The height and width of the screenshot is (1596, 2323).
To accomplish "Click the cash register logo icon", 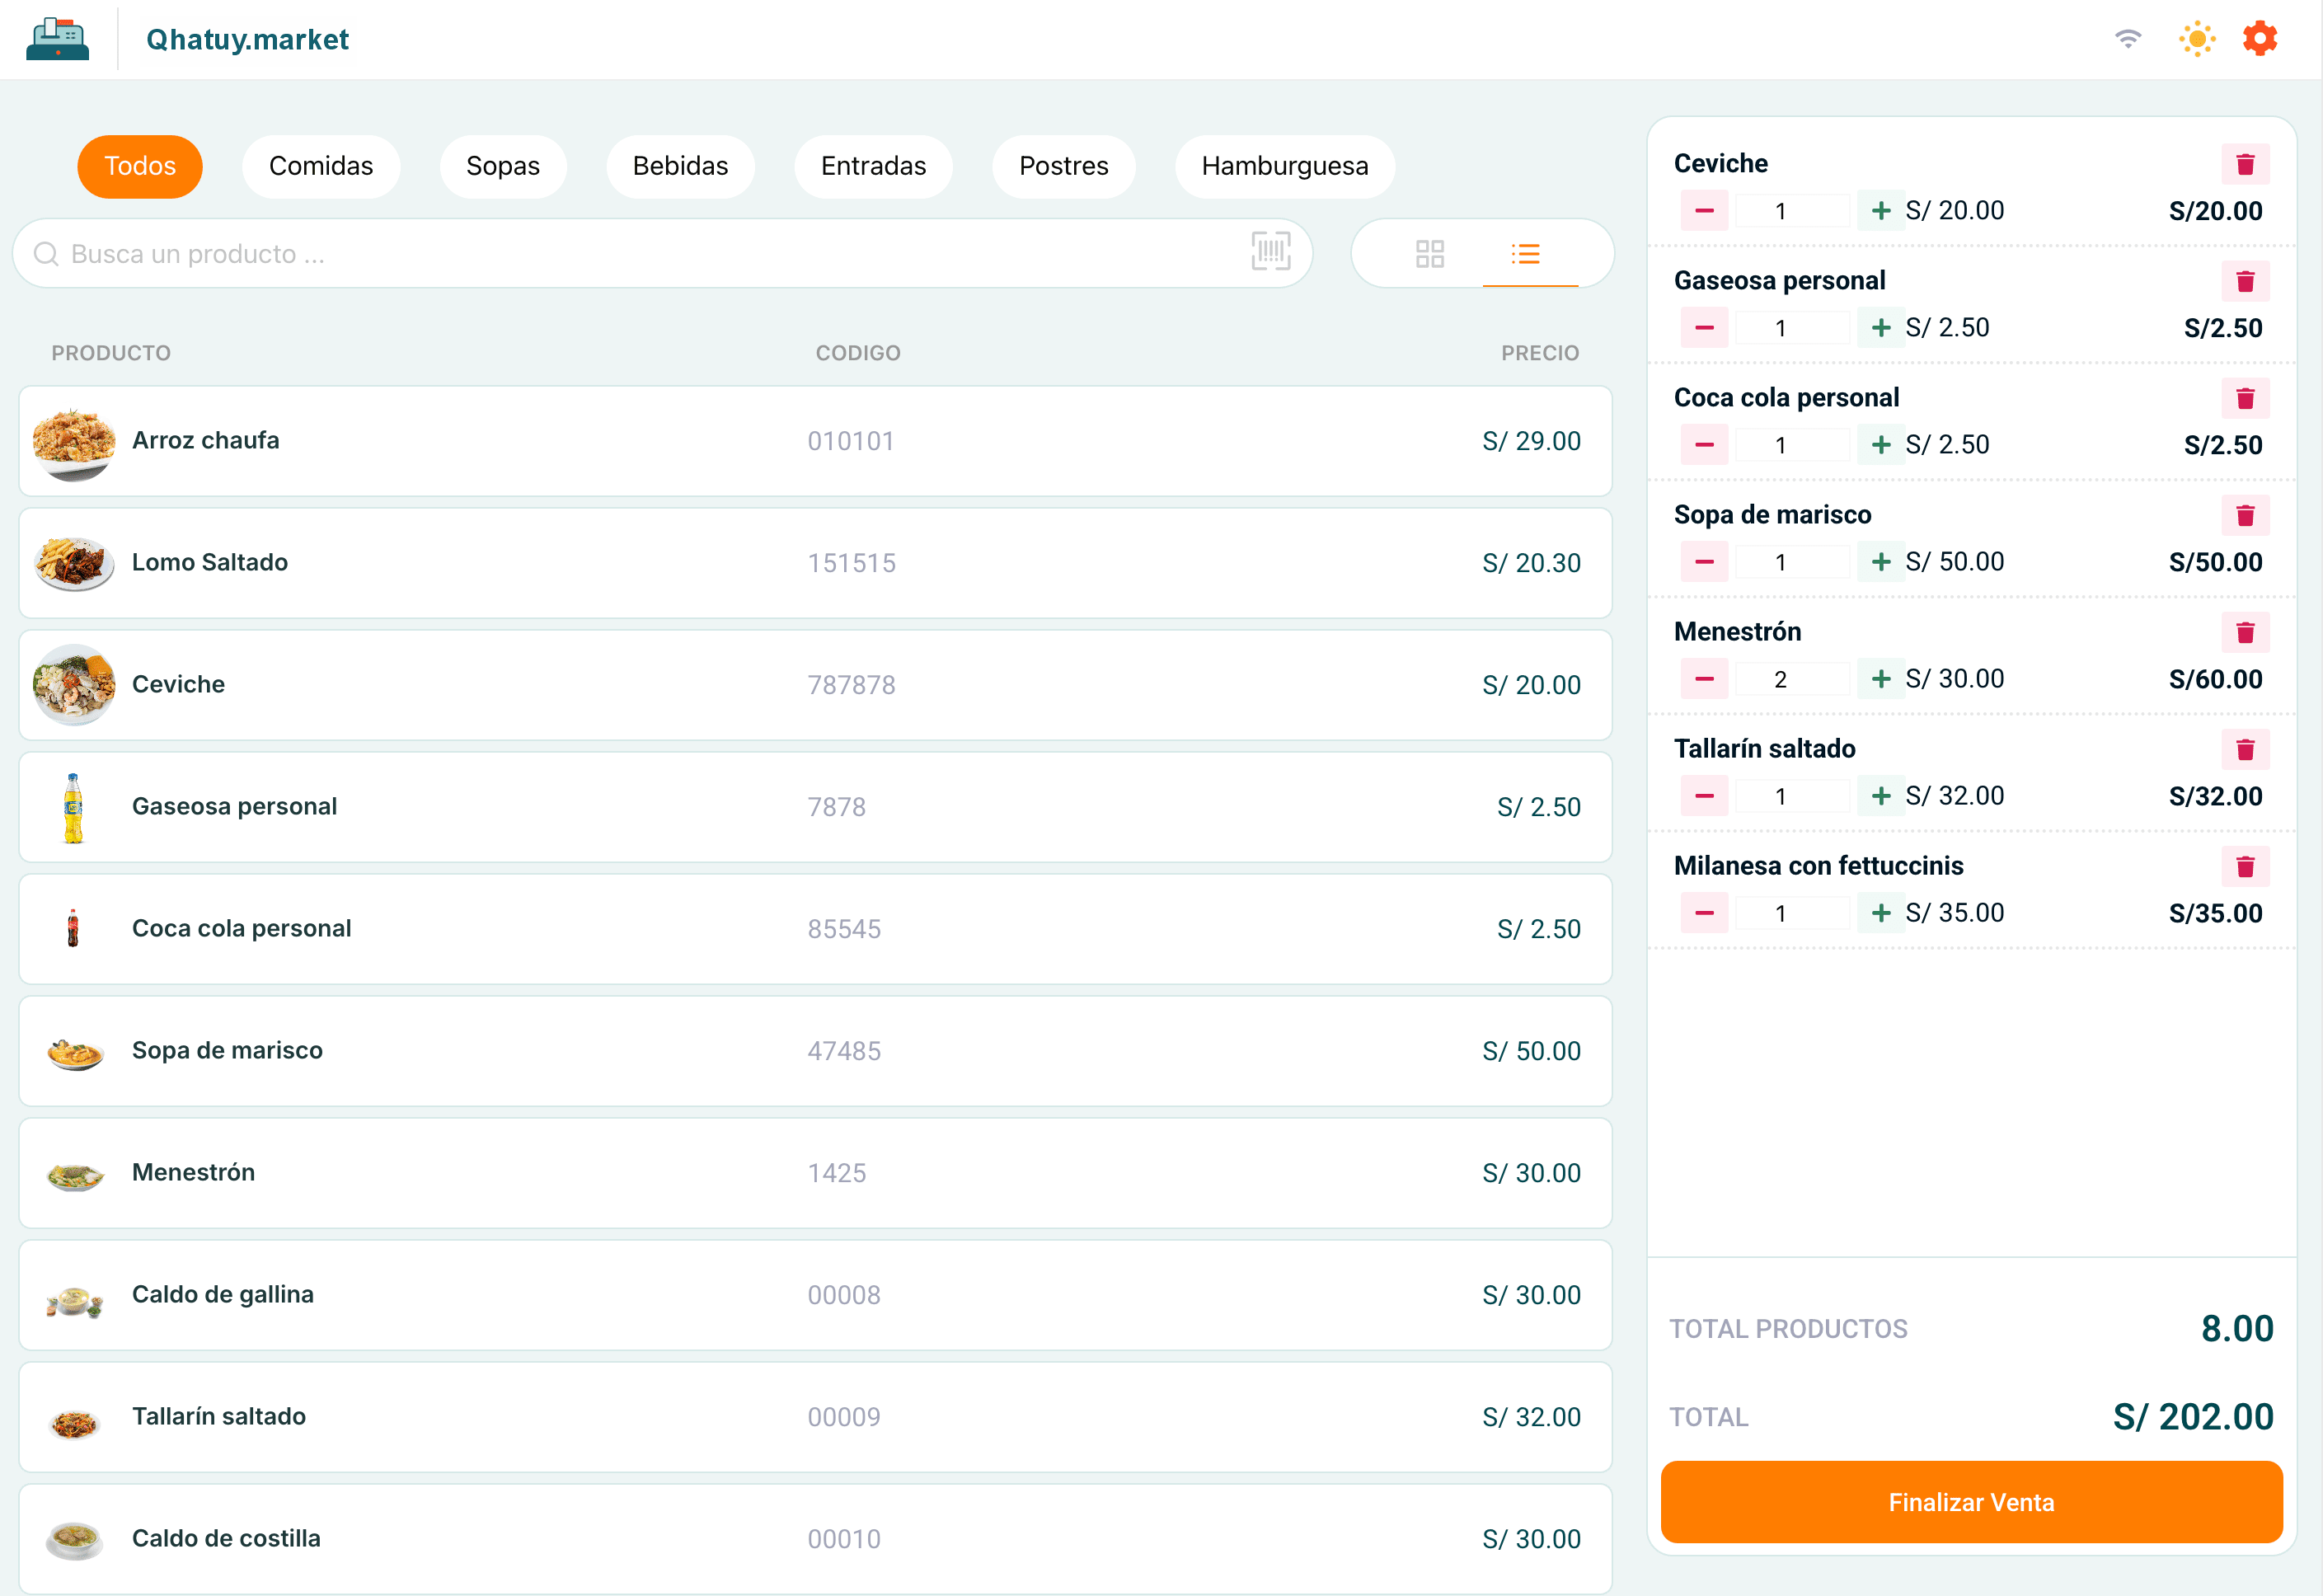I will 58,39.
